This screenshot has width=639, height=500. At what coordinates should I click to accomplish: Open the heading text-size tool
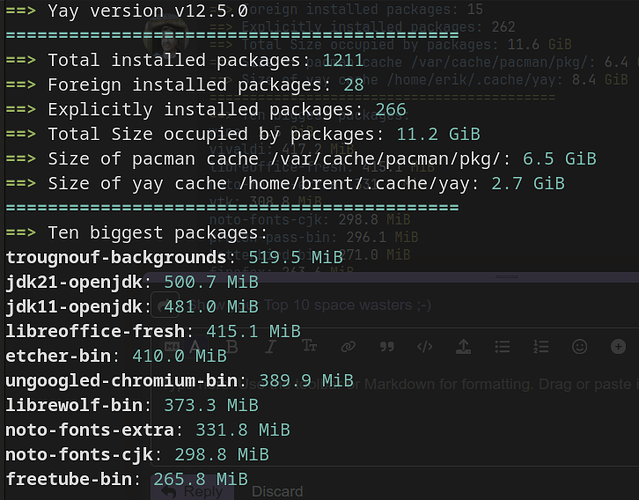[309, 347]
